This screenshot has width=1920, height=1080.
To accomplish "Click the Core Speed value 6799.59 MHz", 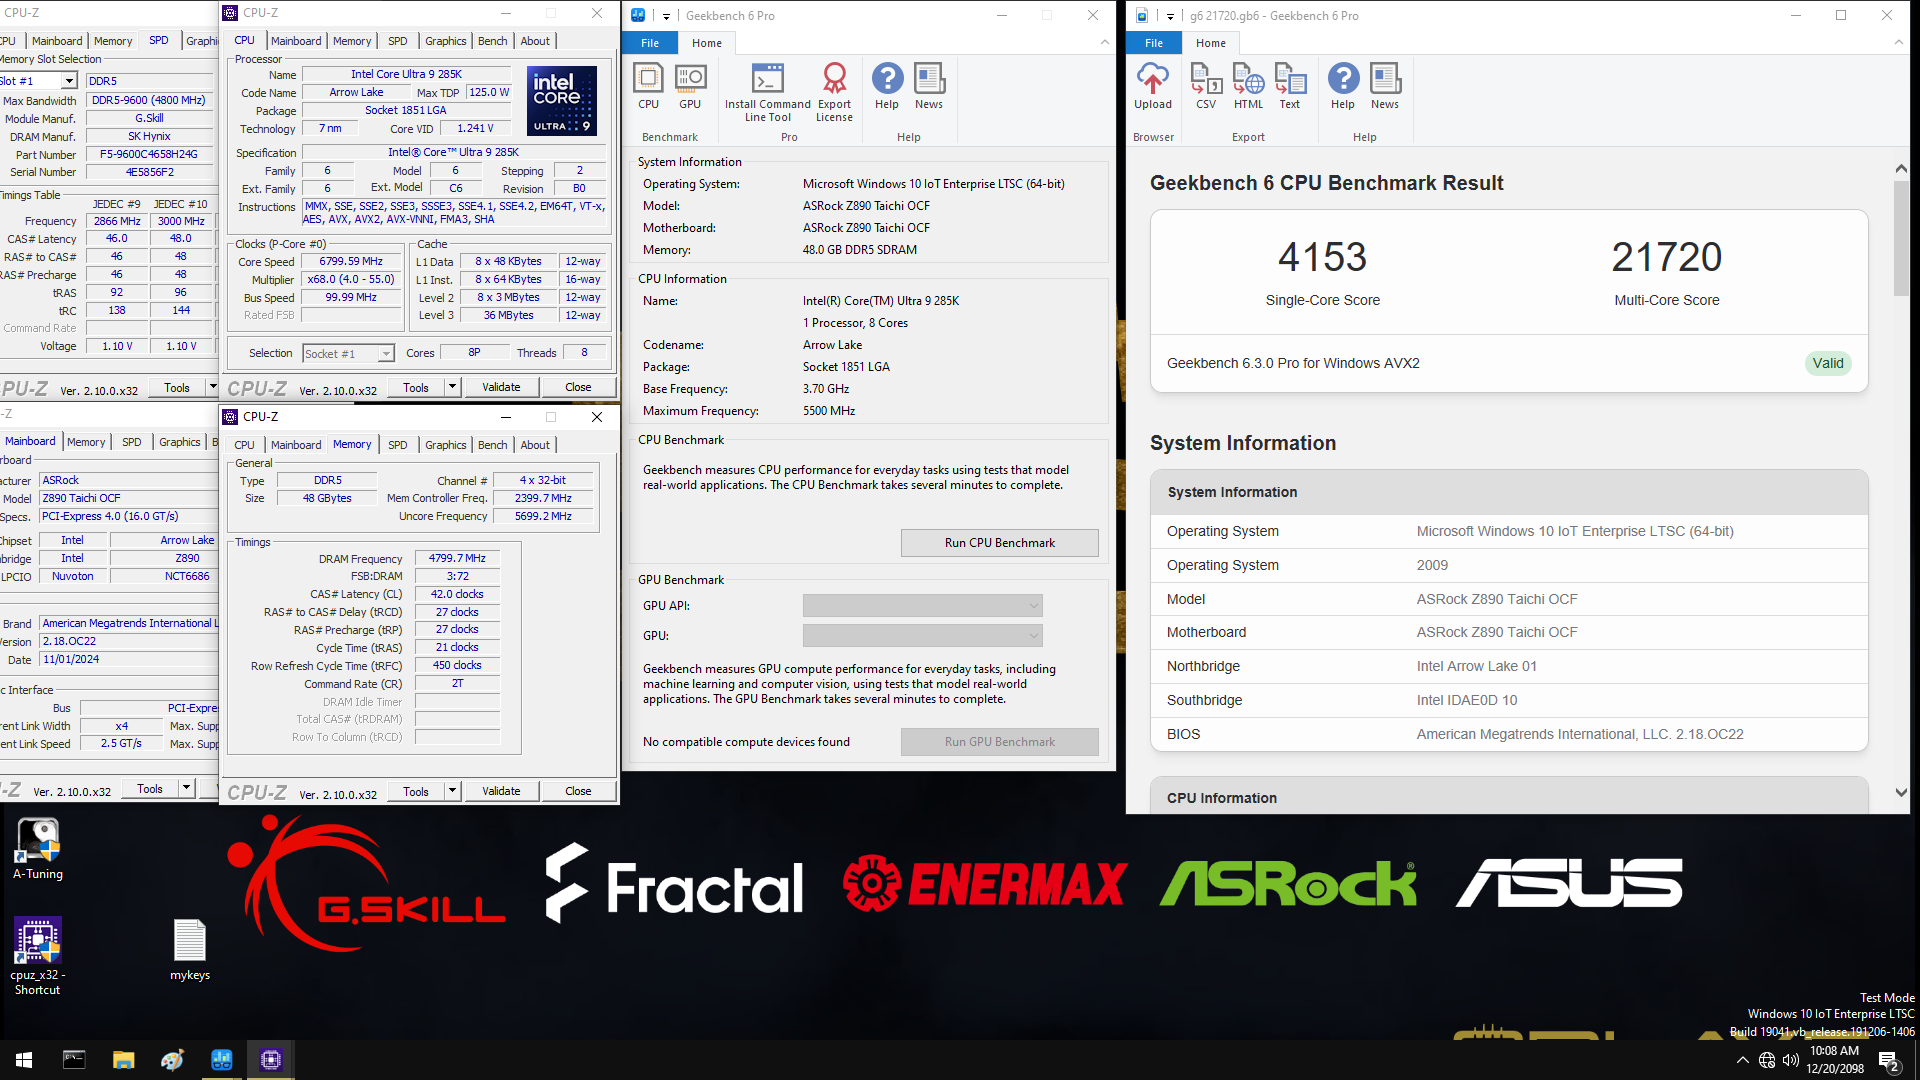I will pos(351,261).
